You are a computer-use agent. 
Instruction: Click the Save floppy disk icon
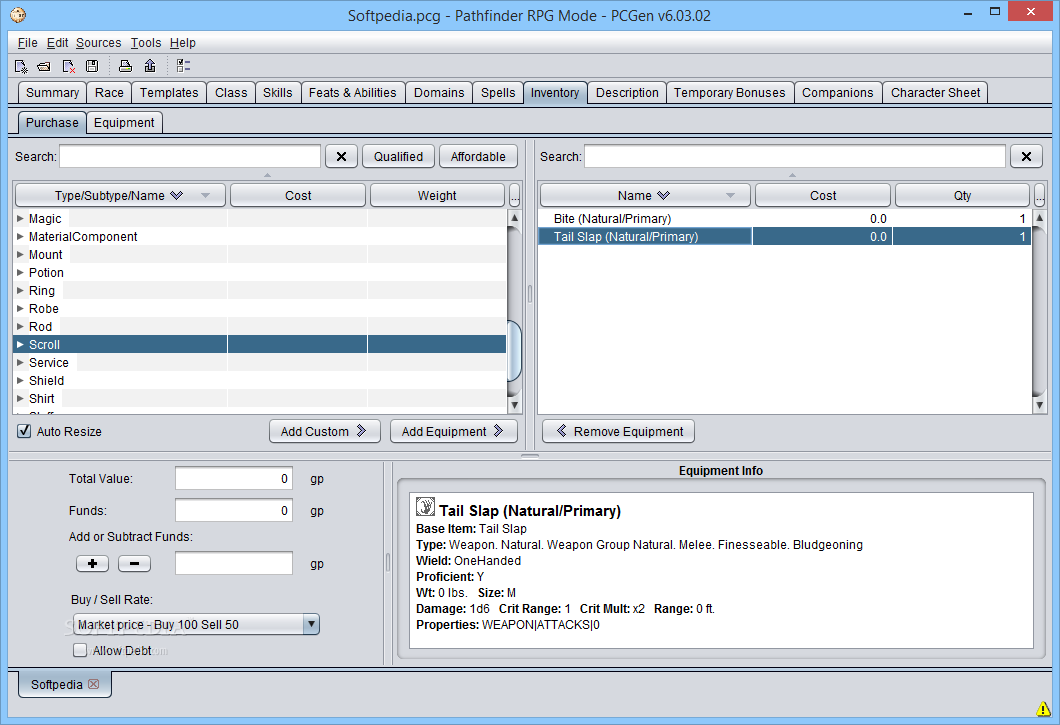pos(92,66)
